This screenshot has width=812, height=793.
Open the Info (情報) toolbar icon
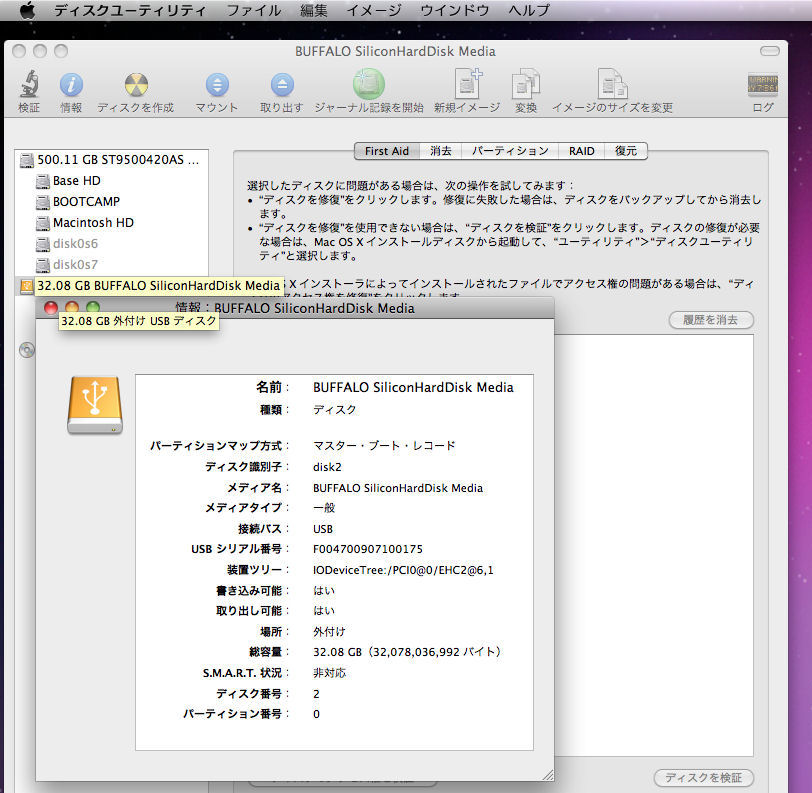[x=71, y=84]
